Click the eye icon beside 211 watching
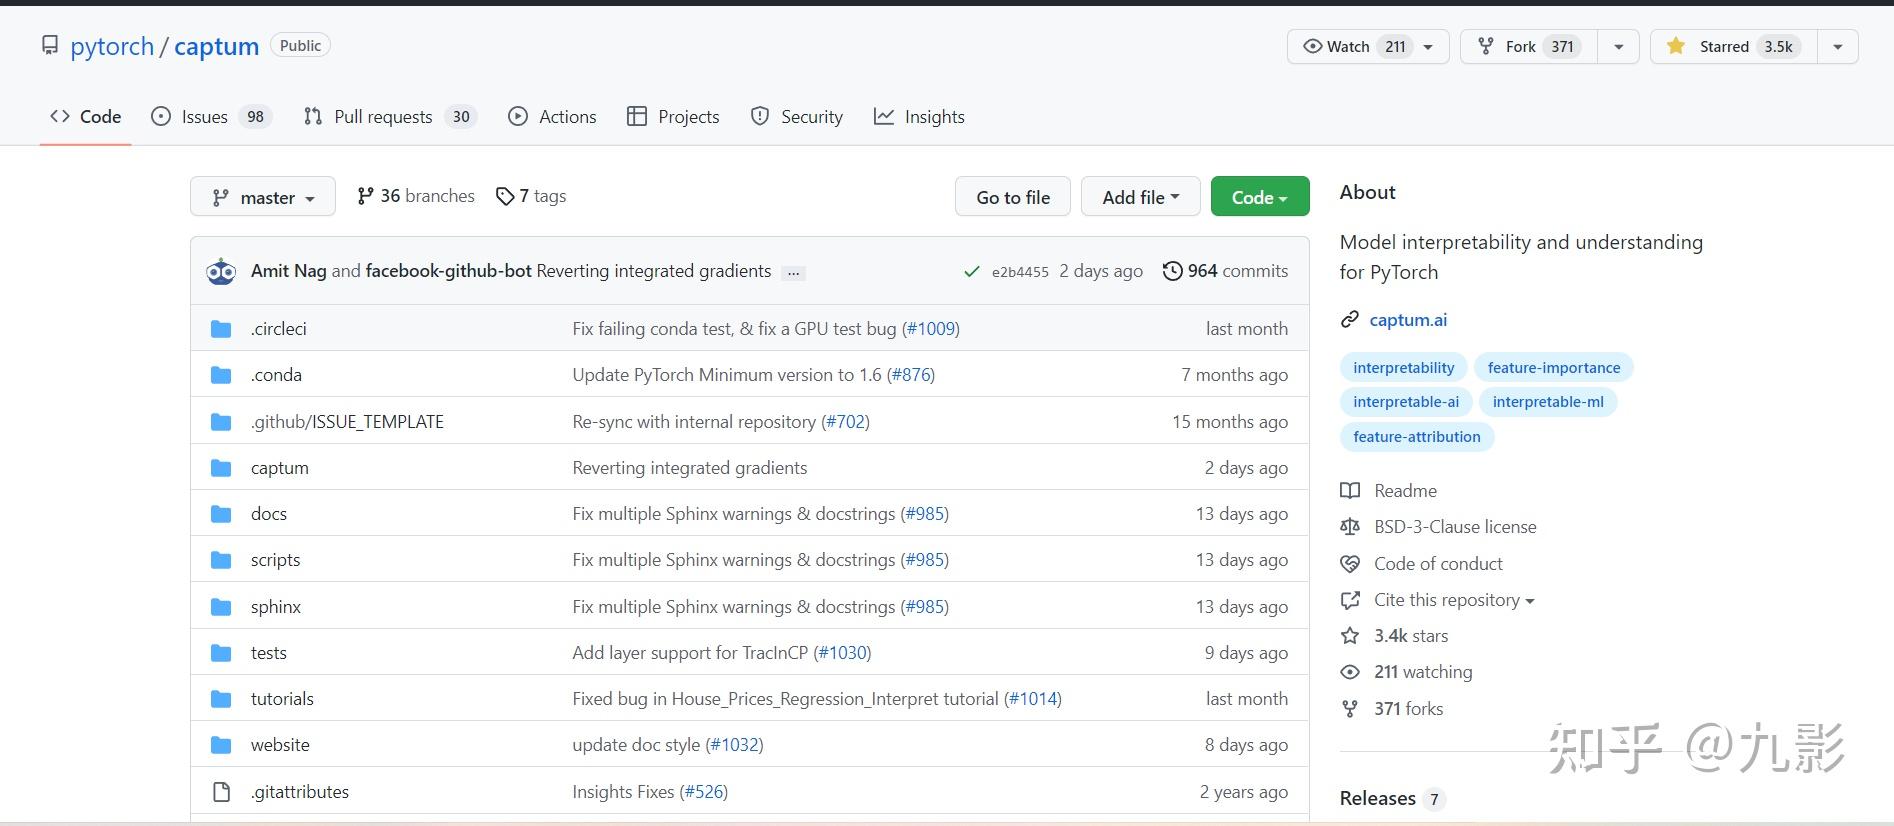 1350,672
